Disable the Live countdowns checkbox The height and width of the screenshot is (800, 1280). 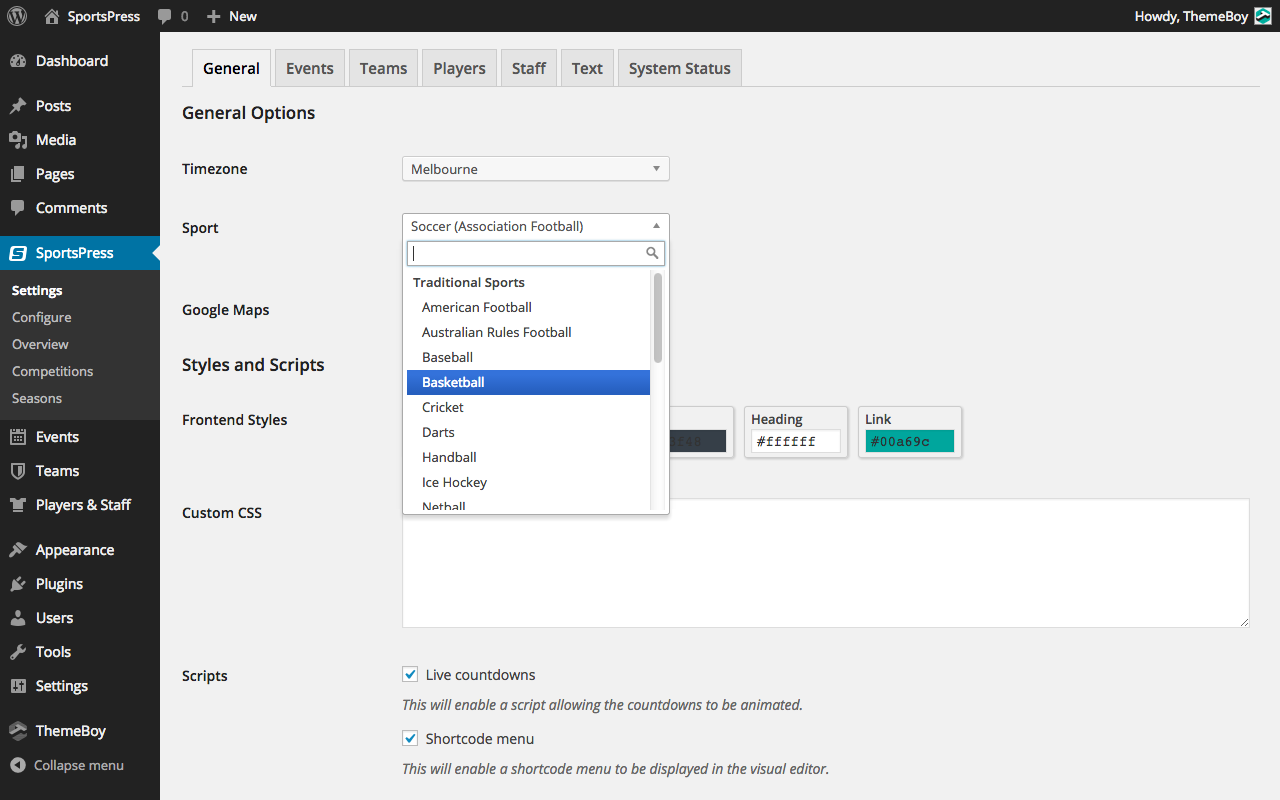pos(410,675)
